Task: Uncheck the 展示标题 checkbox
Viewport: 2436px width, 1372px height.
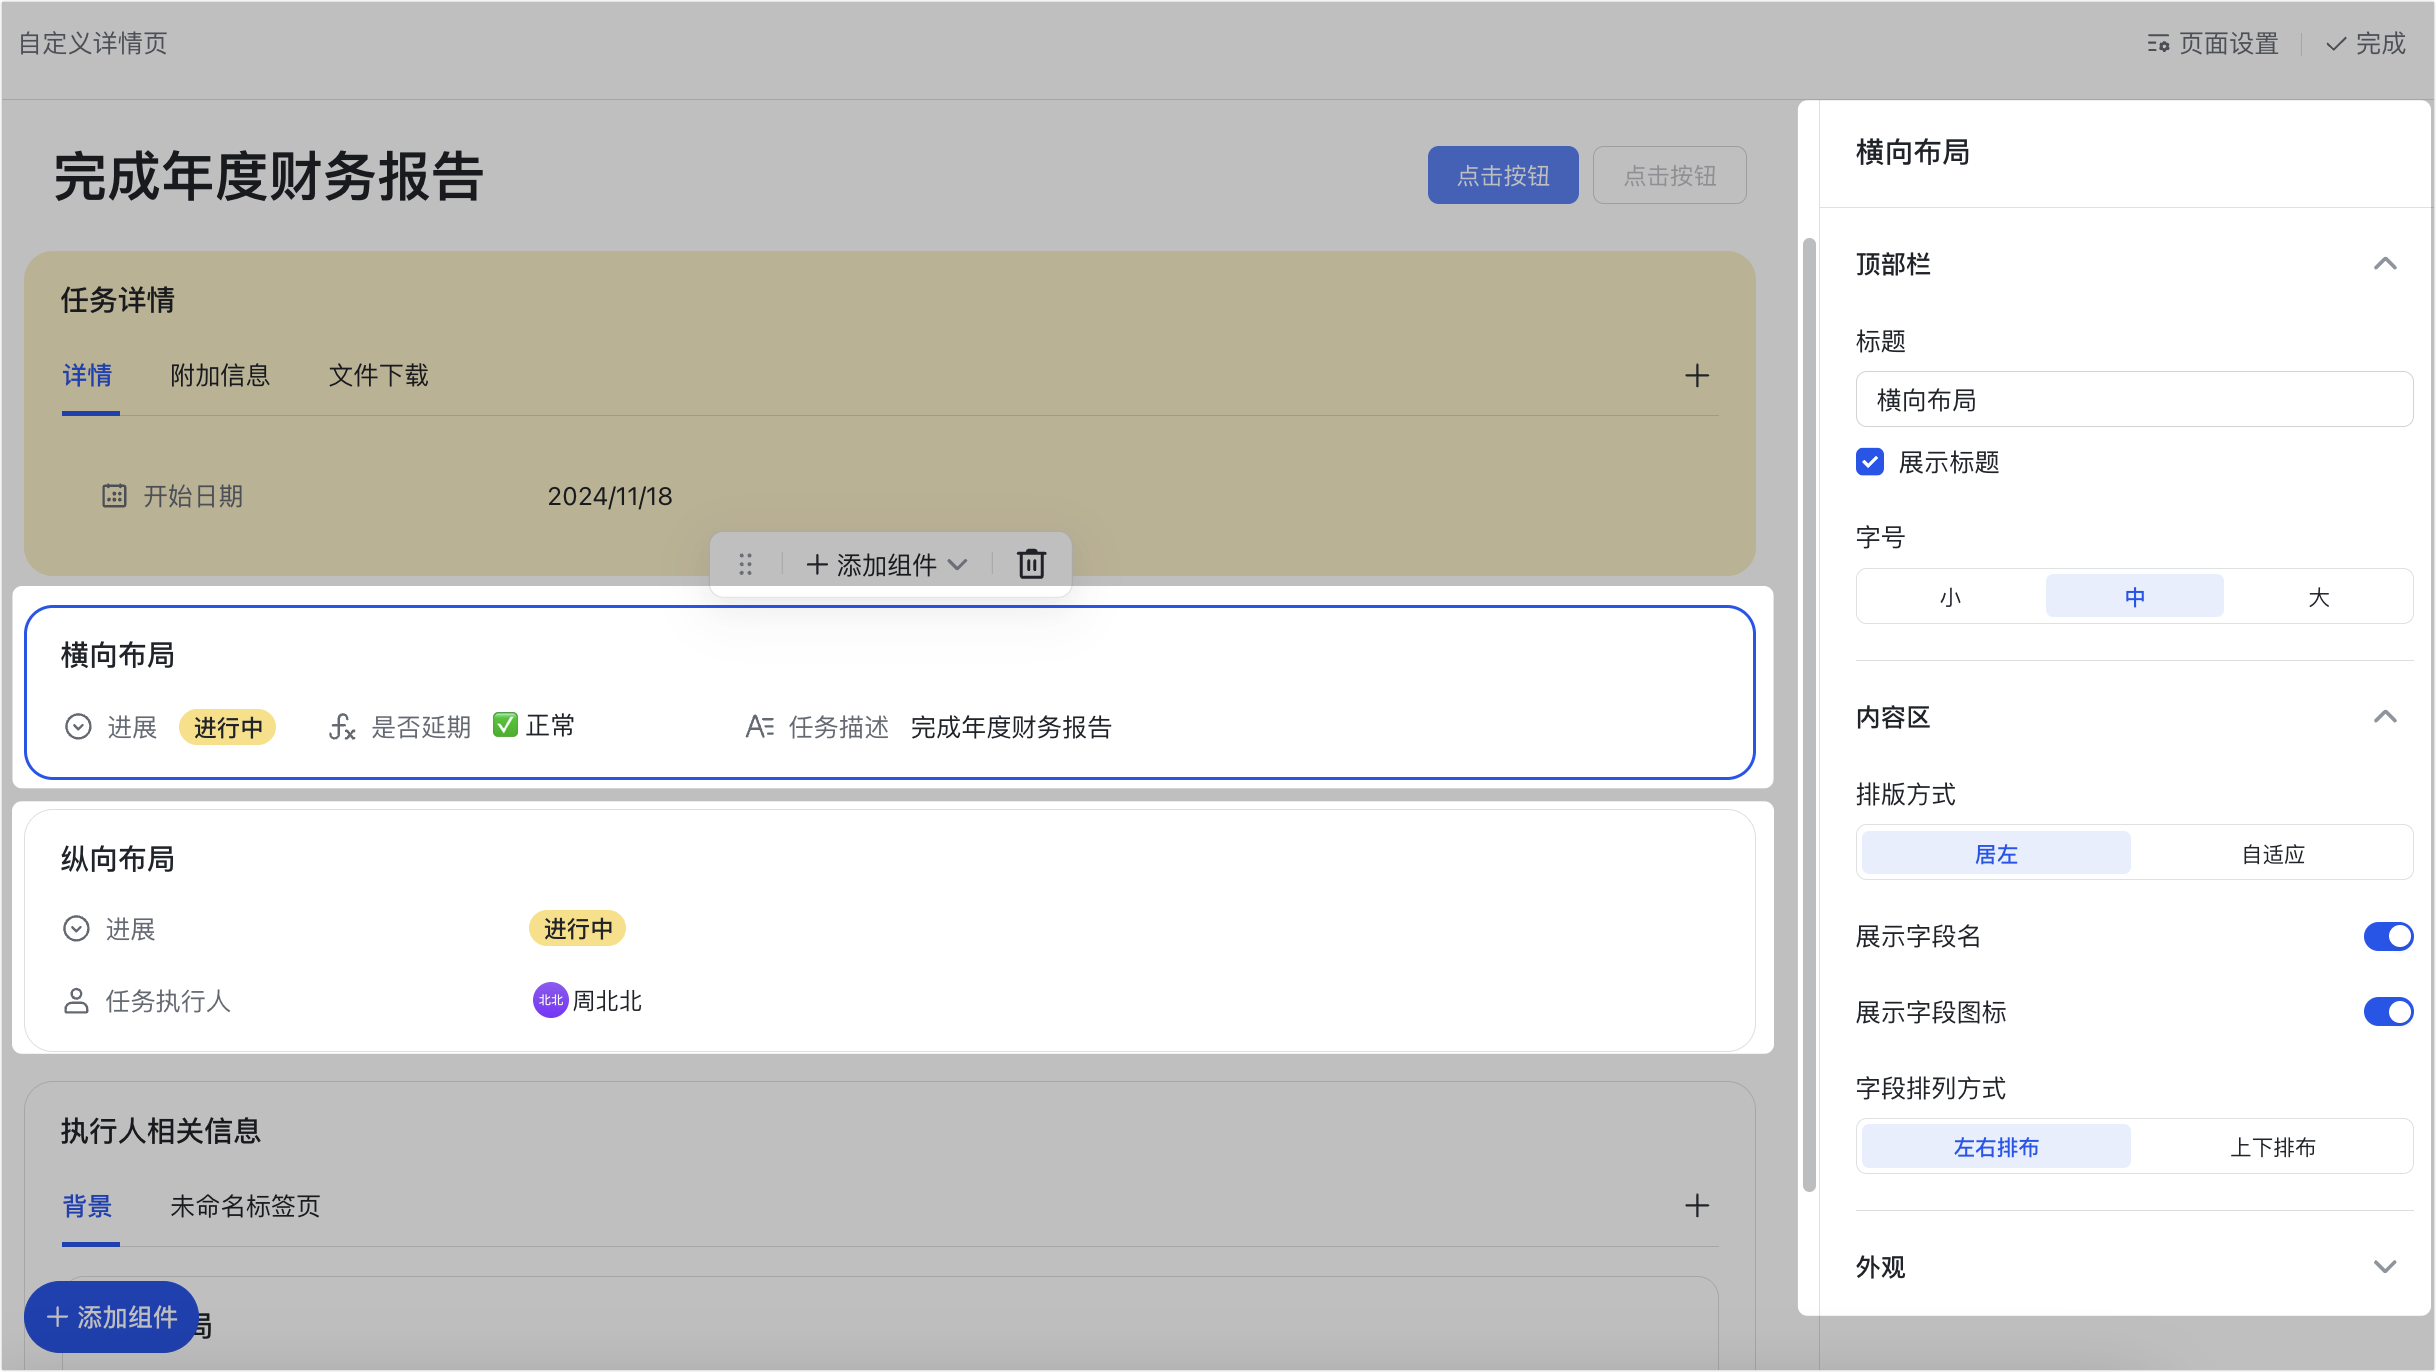Action: point(1870,462)
